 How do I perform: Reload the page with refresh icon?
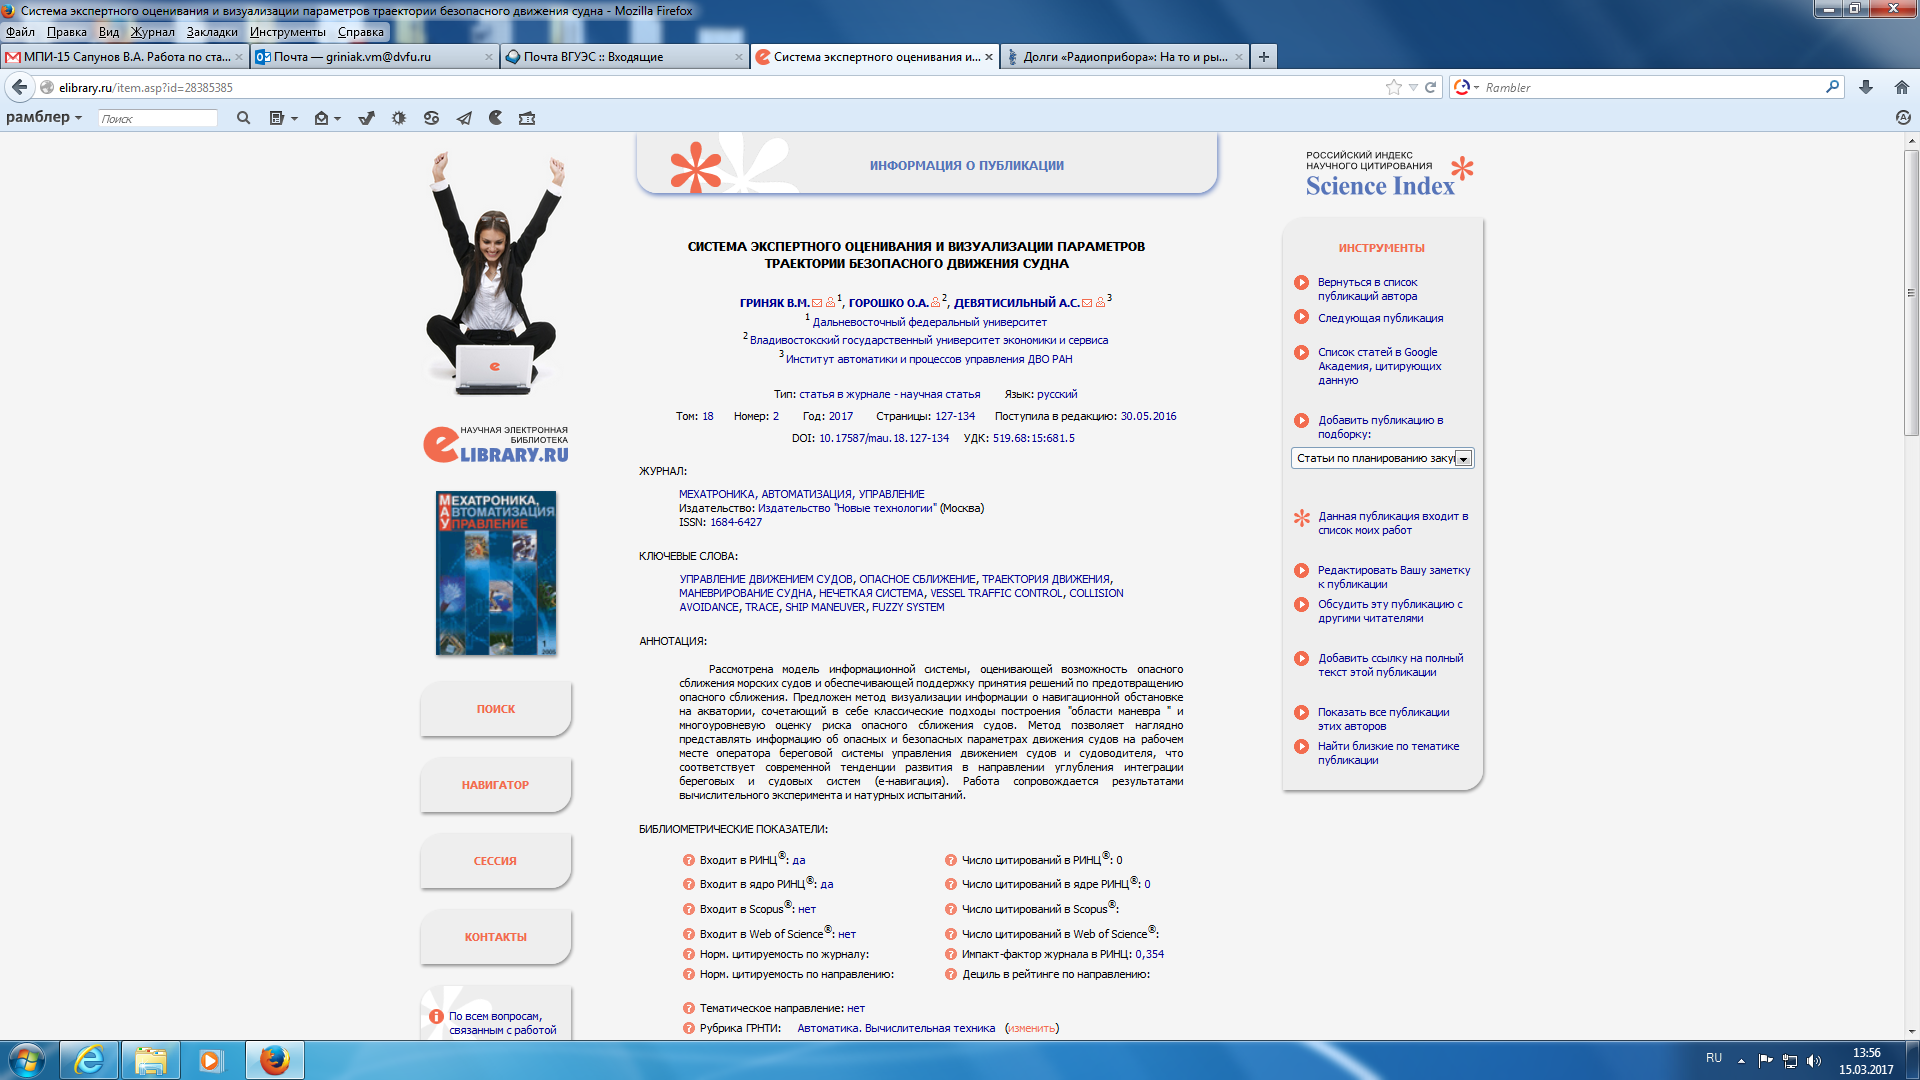(1431, 87)
